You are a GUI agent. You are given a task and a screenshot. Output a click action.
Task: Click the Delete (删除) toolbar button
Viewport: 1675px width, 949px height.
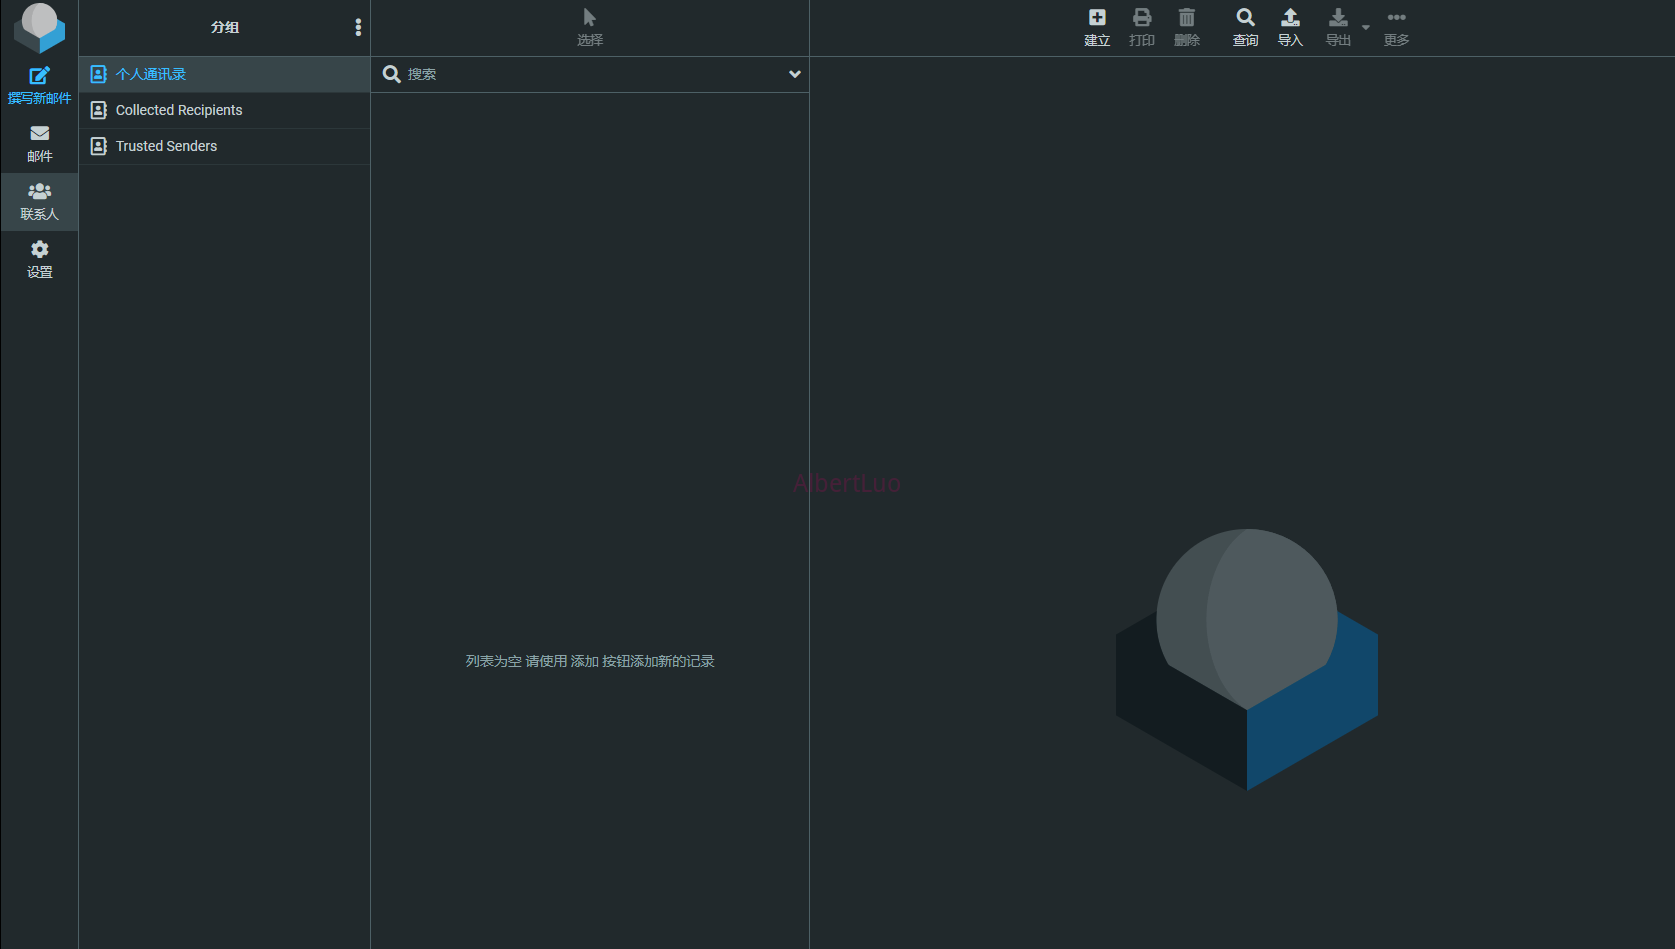tap(1187, 28)
